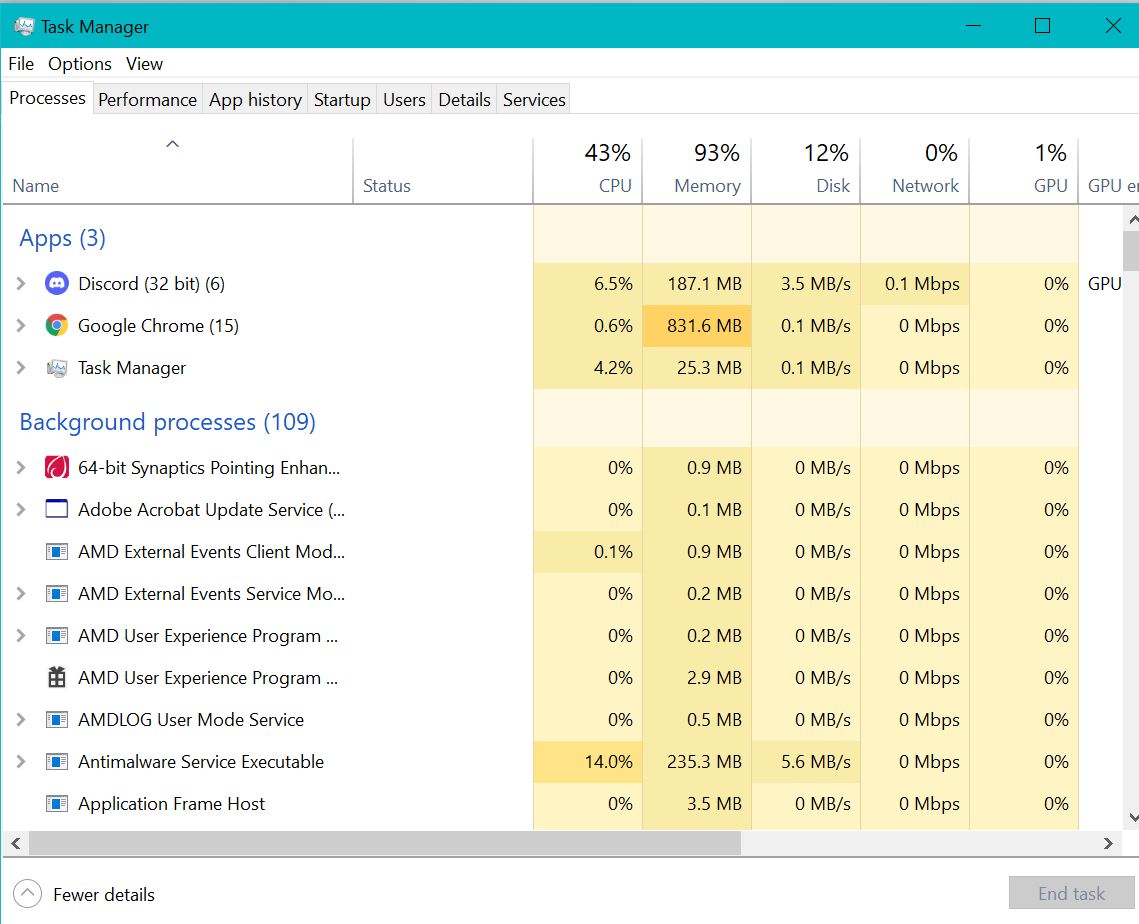The height and width of the screenshot is (924, 1139).
Task: Select Discord 0.1 Mbps network cell
Action: 915,283
